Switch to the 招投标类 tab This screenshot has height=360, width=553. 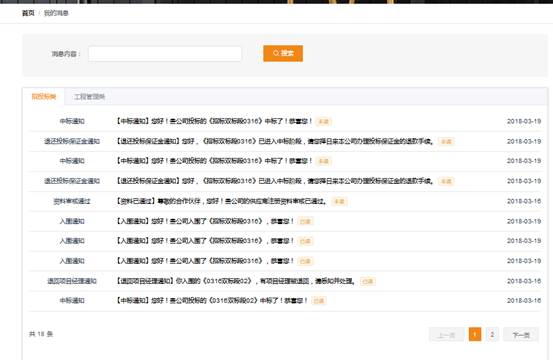[x=44, y=97]
